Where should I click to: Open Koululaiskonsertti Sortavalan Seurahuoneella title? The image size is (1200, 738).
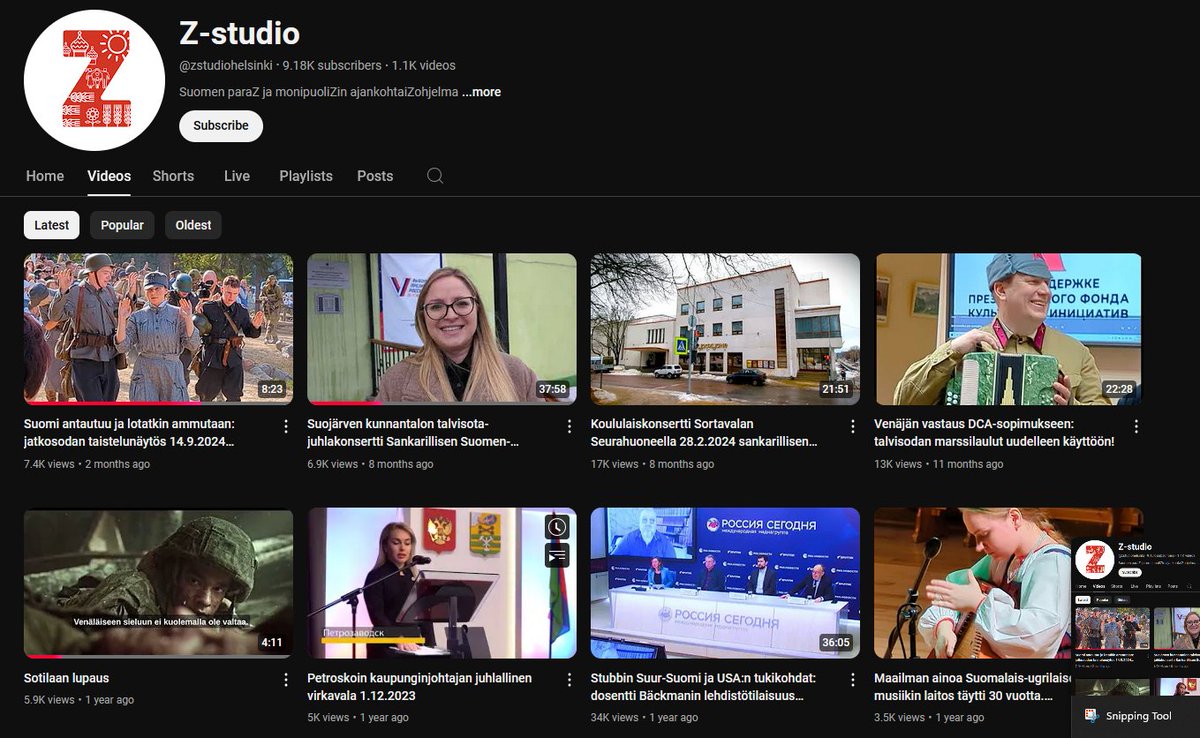coord(704,433)
